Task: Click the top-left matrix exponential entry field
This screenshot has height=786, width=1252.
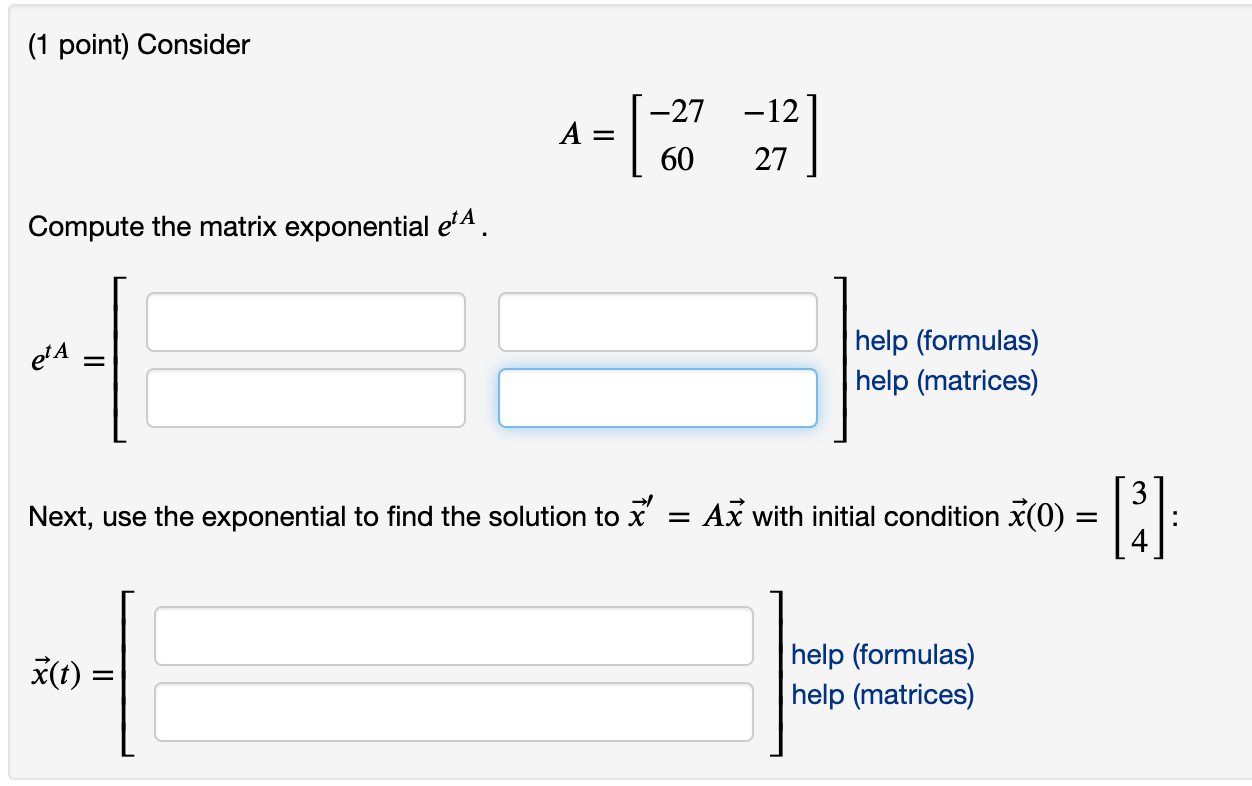Action: tap(306, 322)
